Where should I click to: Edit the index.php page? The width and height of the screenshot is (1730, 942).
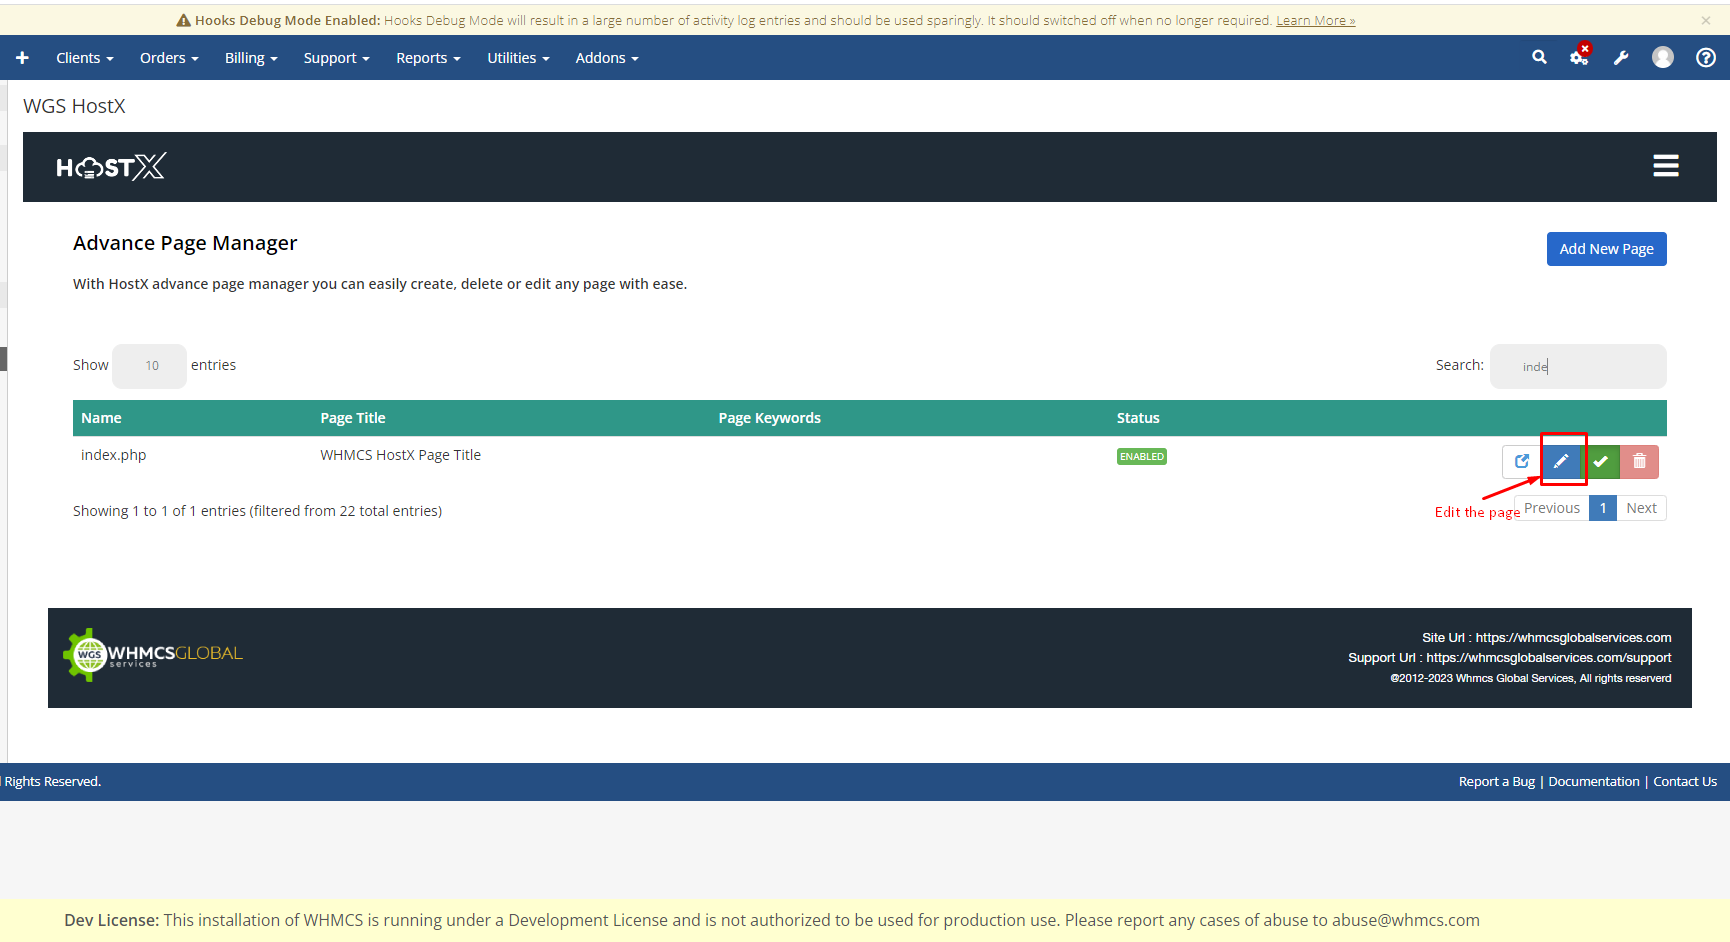pyautogui.click(x=1561, y=462)
